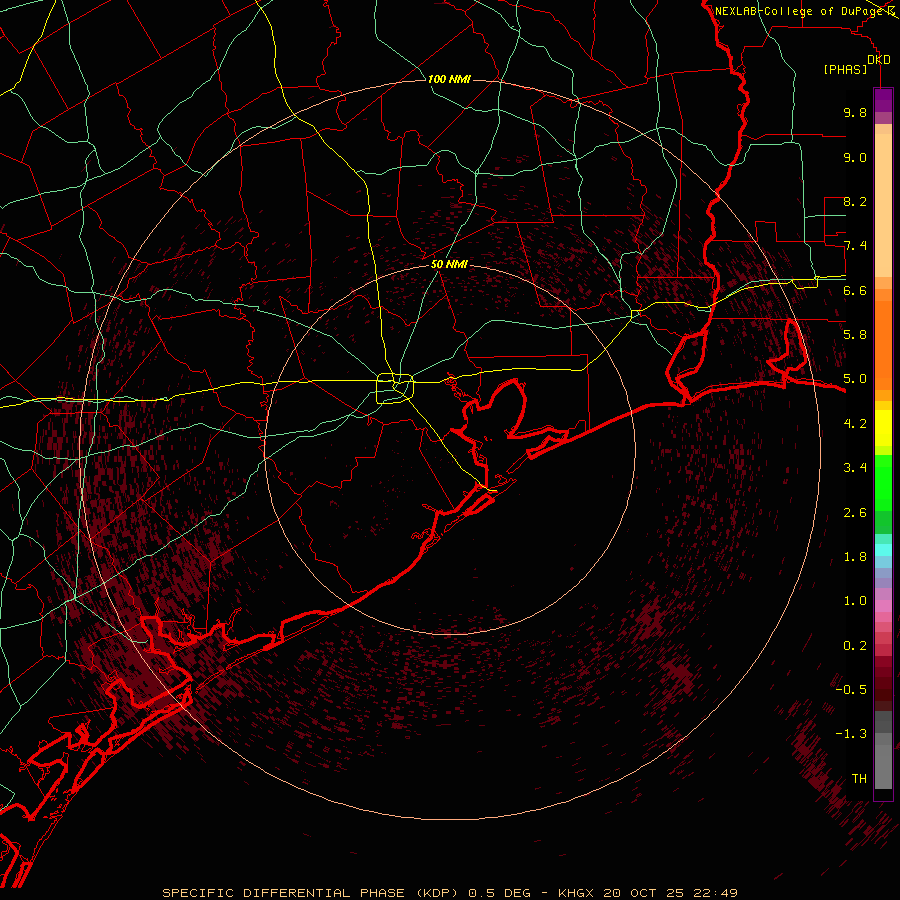The image size is (900, 900).
Task: Click the 3.4 scale label
Action: tap(855, 468)
